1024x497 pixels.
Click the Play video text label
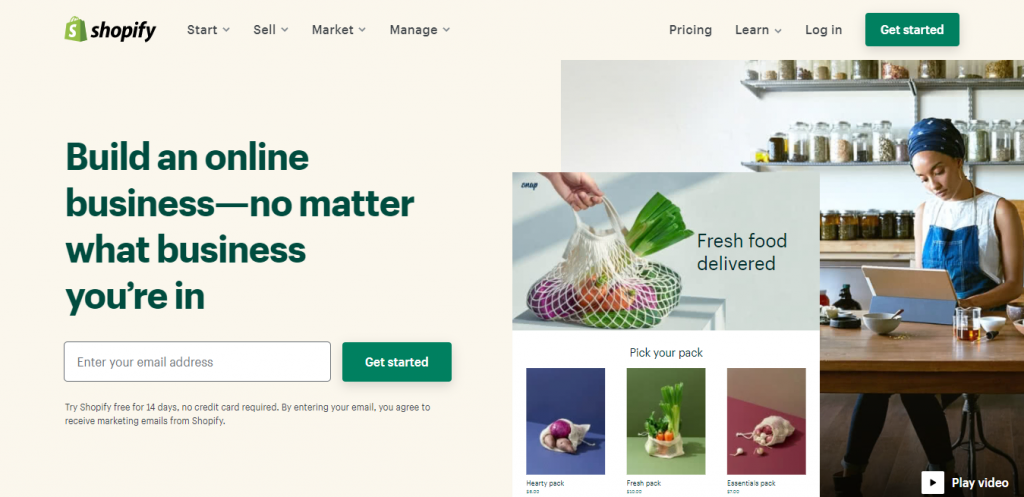980,483
